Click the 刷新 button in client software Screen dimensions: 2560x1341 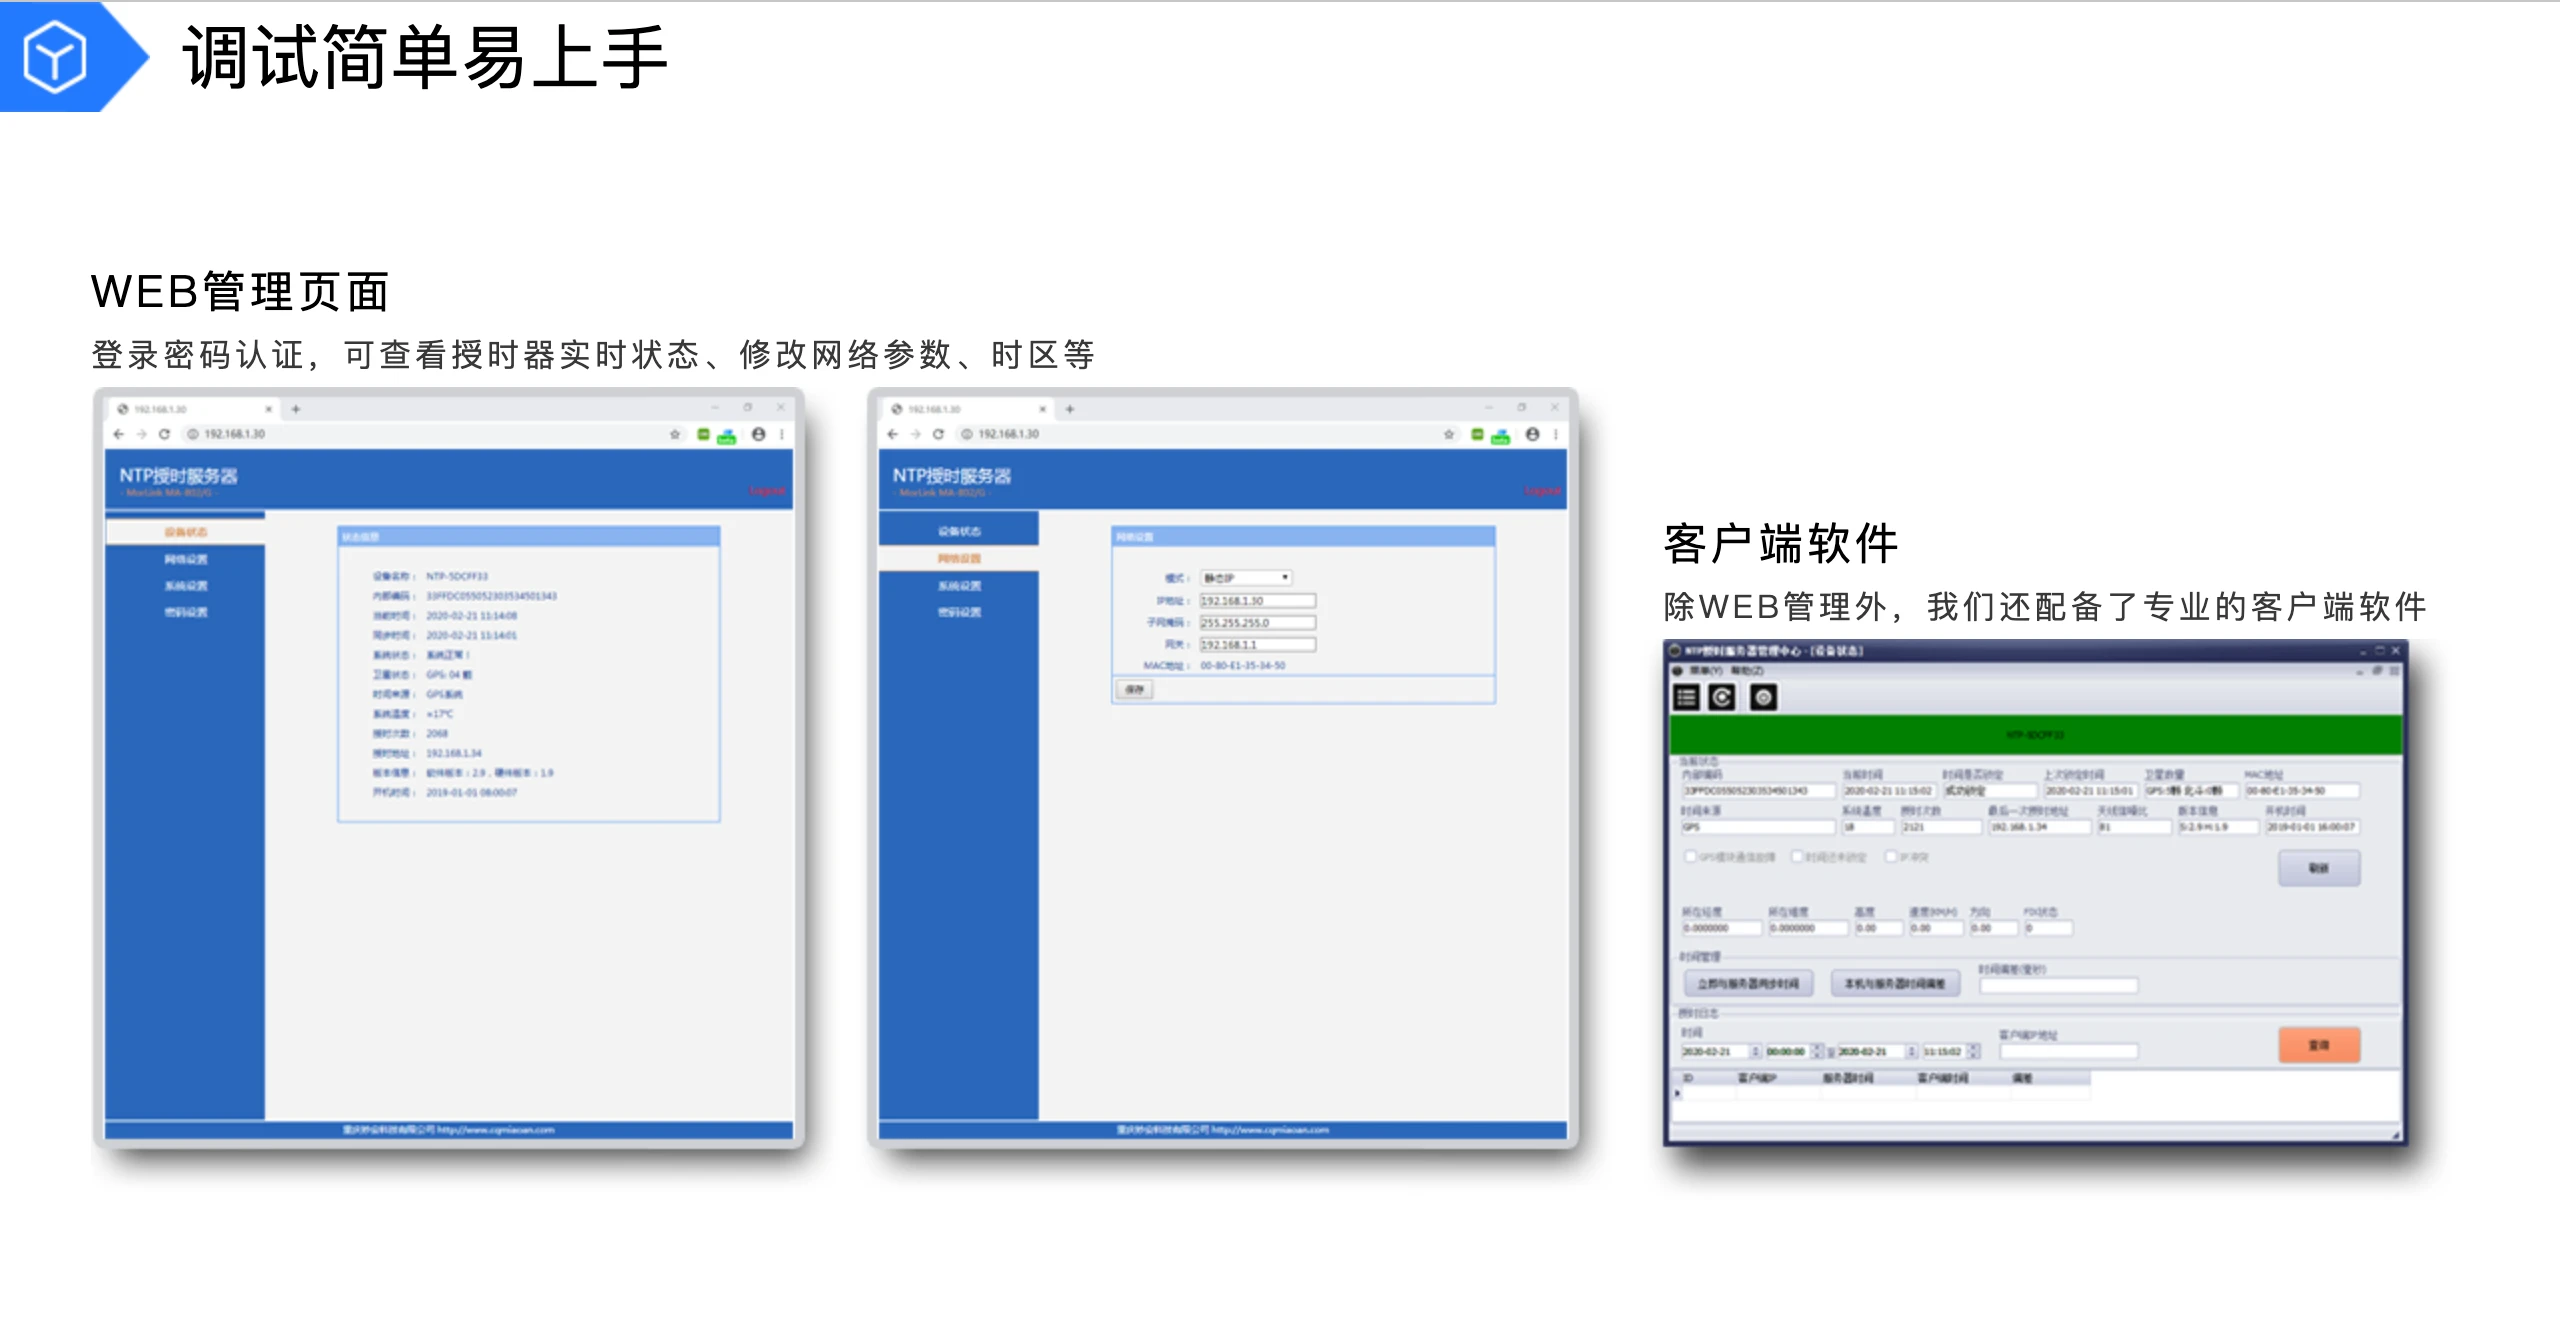[x=2319, y=868]
